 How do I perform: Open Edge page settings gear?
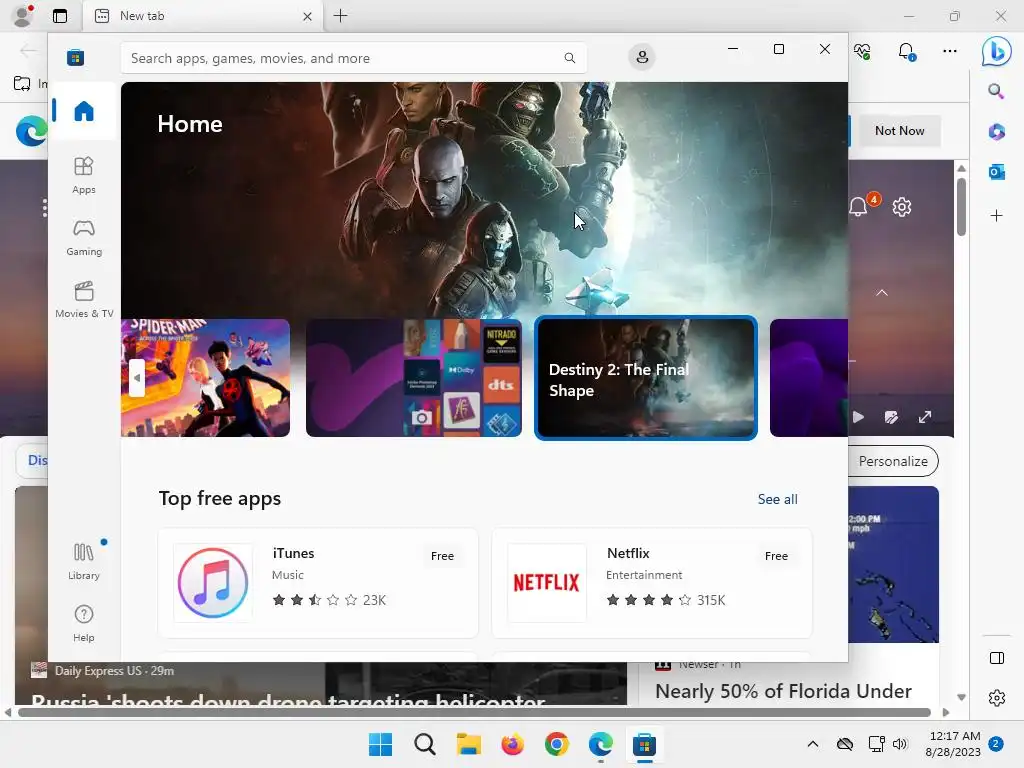[x=902, y=207]
